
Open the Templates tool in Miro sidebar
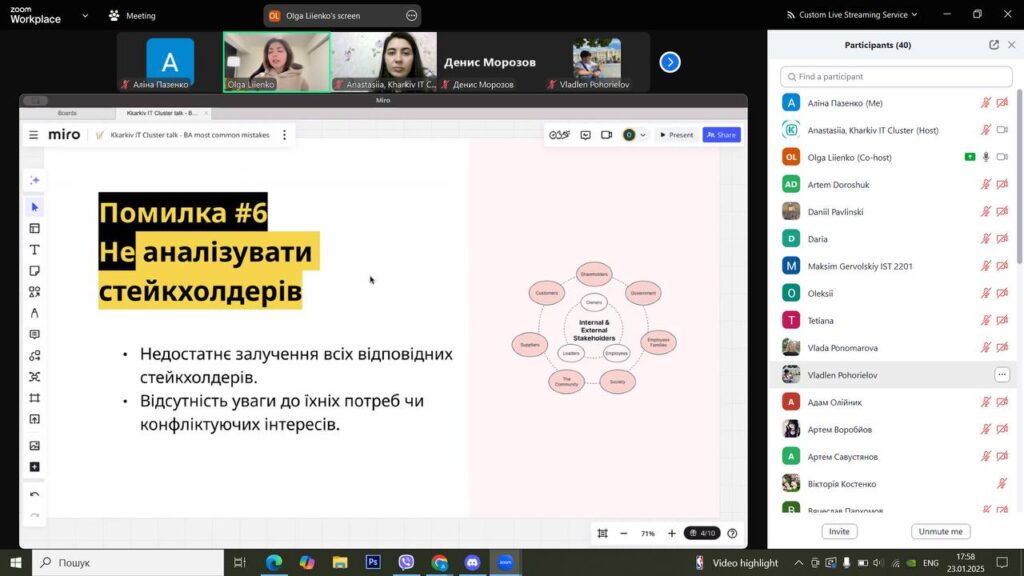[x=35, y=229]
